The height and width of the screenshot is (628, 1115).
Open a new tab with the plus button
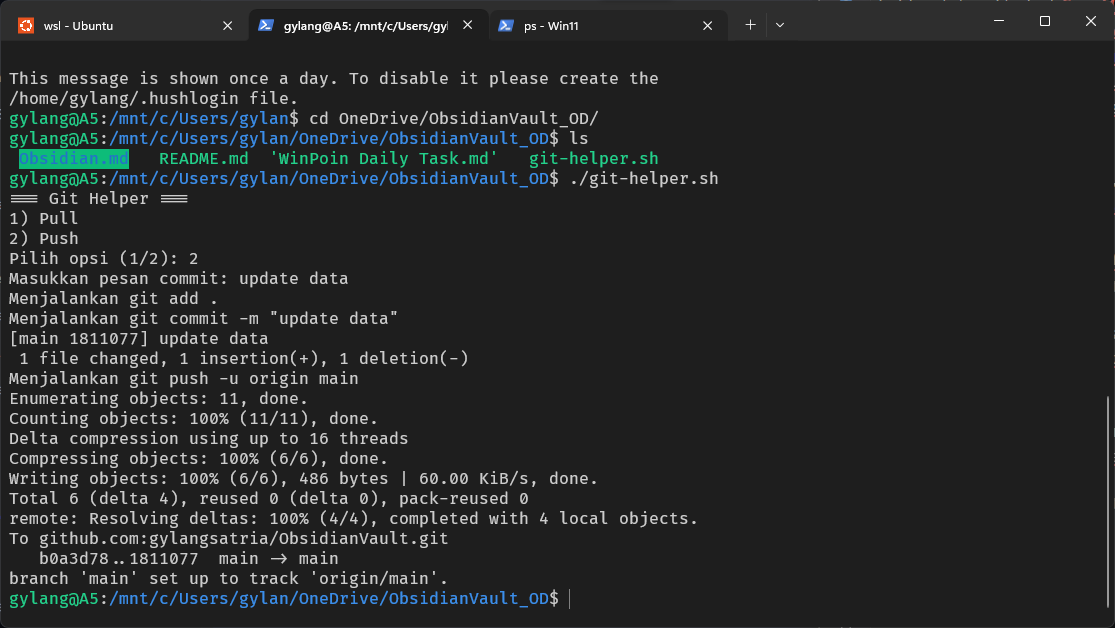[x=750, y=25]
